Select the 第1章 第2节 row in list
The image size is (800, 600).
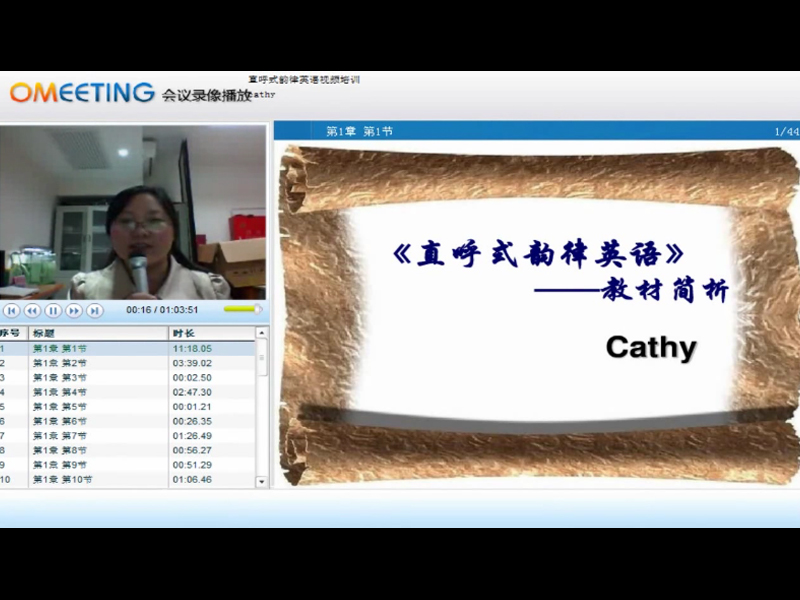point(60,363)
